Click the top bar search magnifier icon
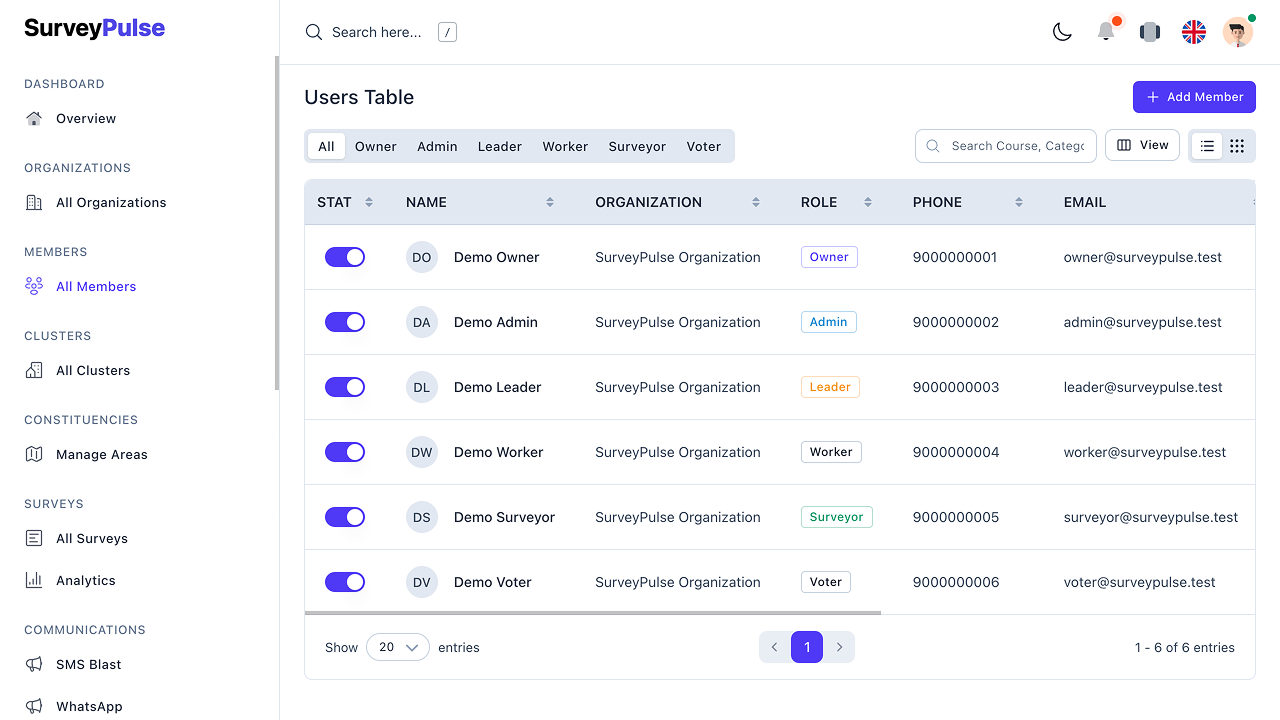 (314, 32)
